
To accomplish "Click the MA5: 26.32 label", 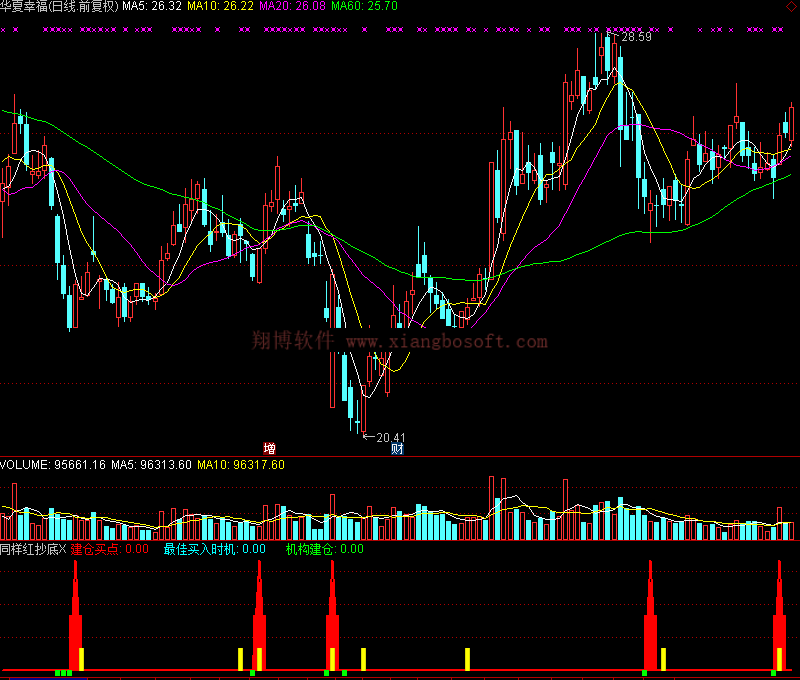I will (152, 6).
